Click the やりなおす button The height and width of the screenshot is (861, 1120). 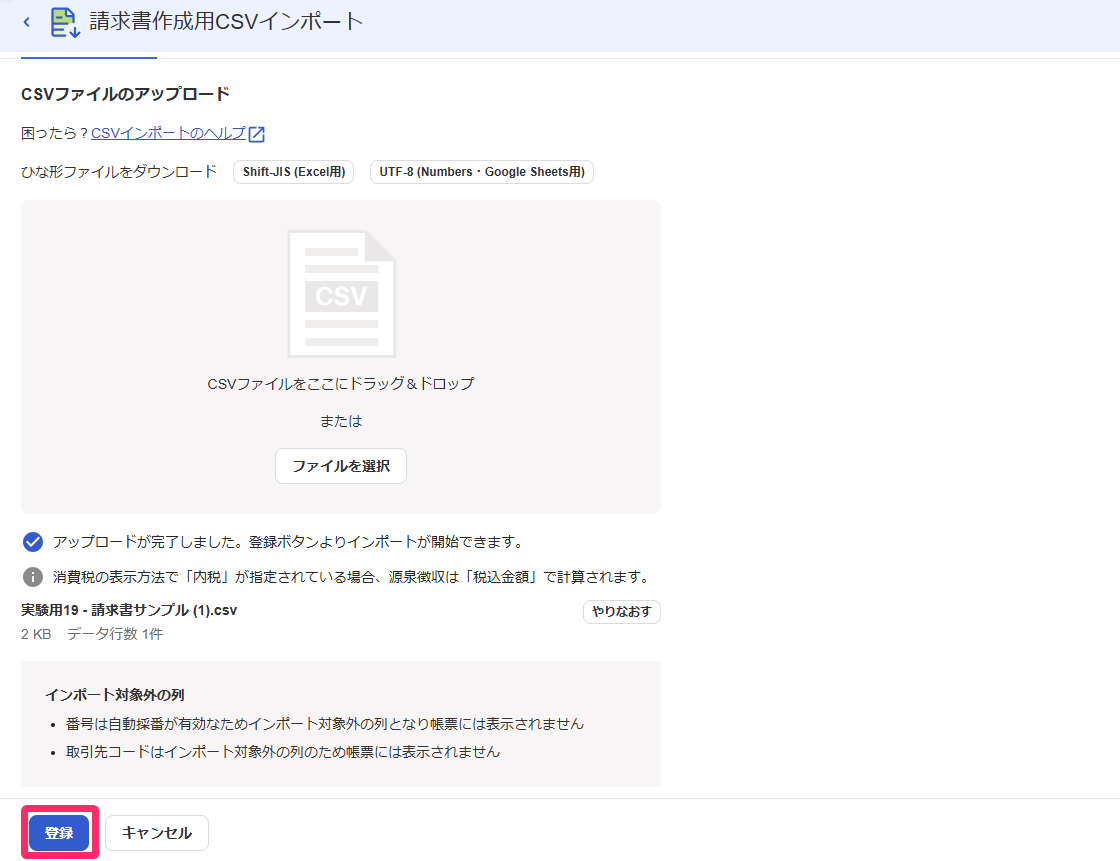pyautogui.click(x=621, y=612)
